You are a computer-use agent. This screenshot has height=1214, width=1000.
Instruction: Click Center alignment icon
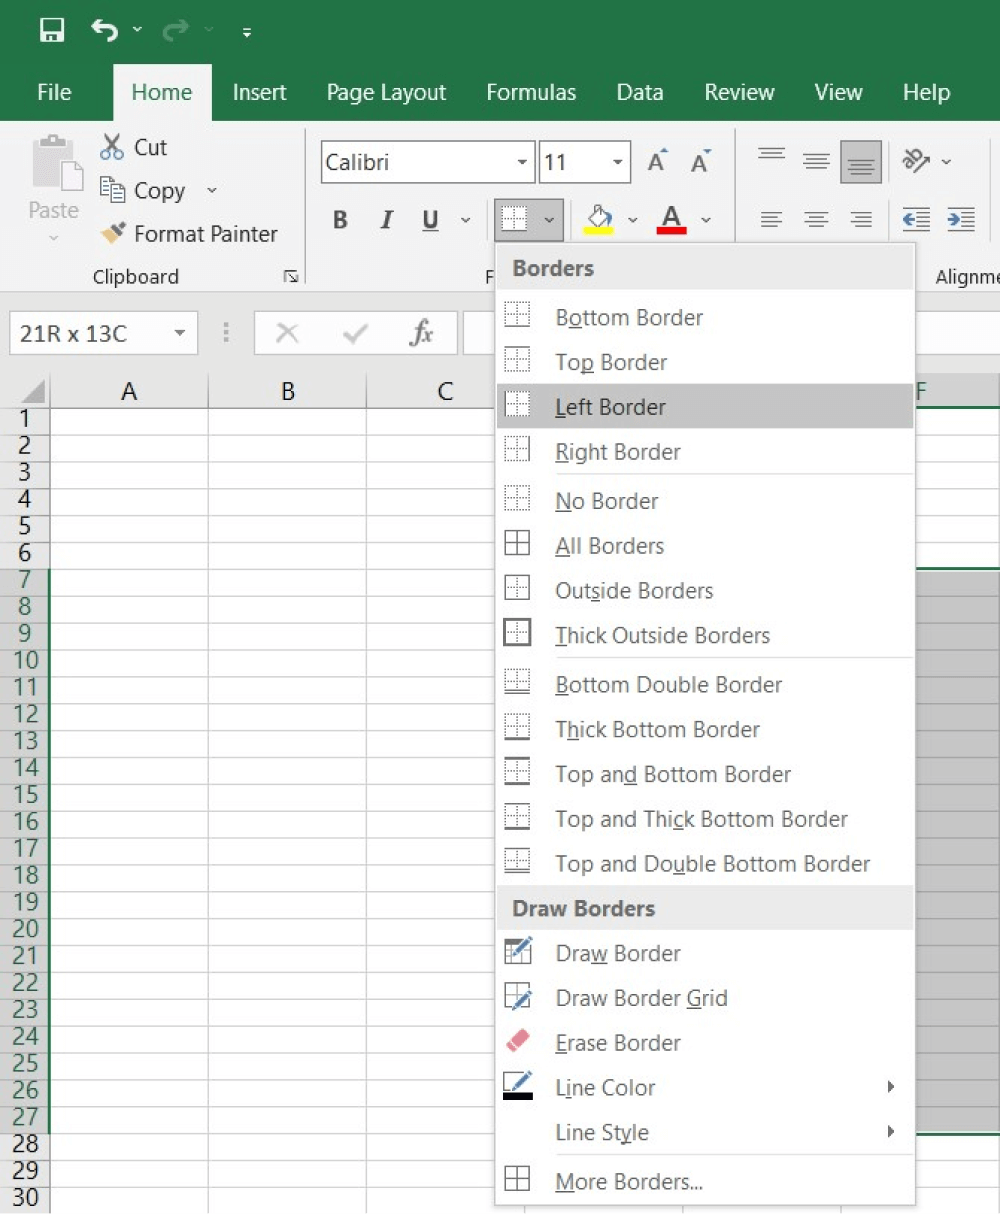tap(816, 220)
